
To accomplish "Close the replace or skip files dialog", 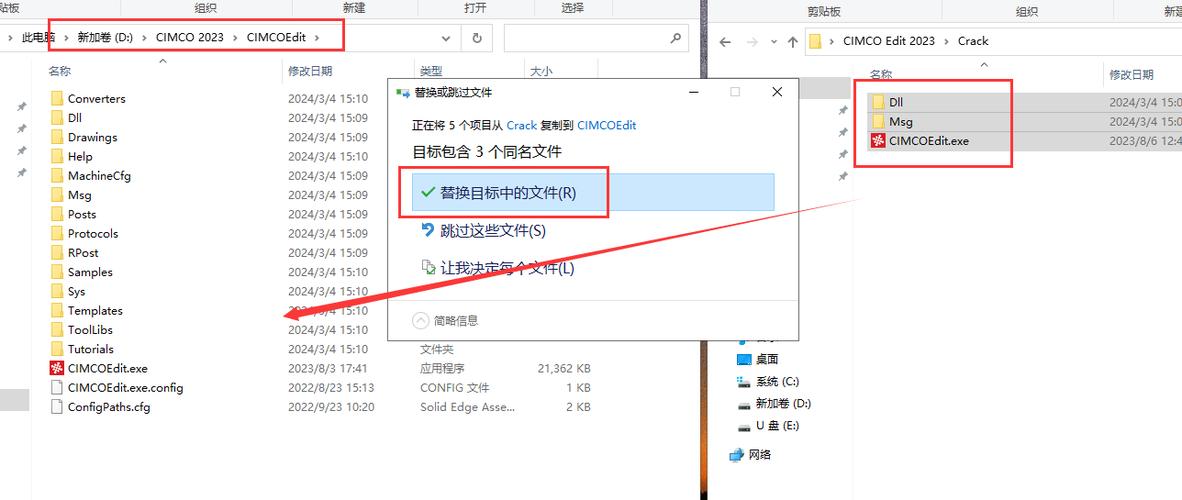I will [x=777, y=92].
